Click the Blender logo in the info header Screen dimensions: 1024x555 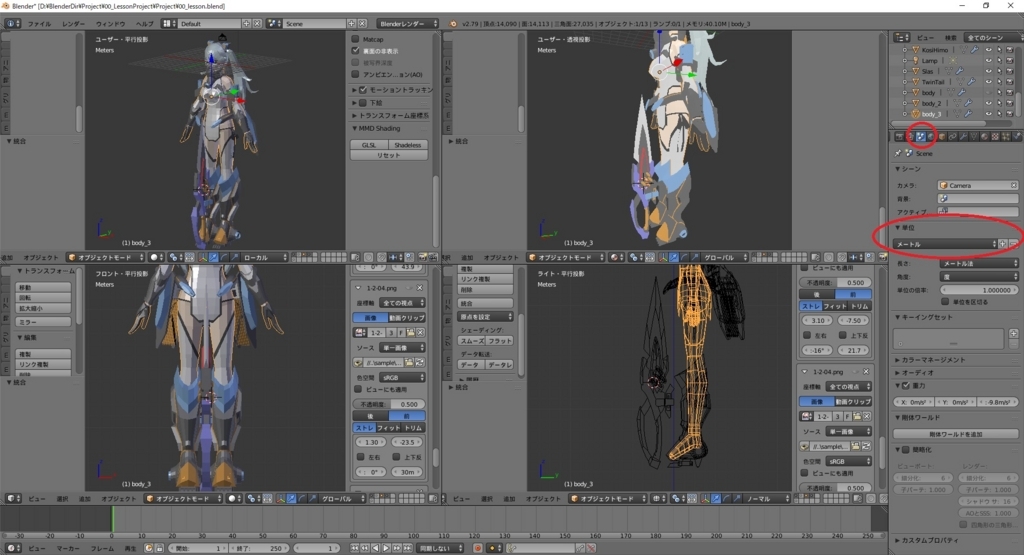pos(453,24)
